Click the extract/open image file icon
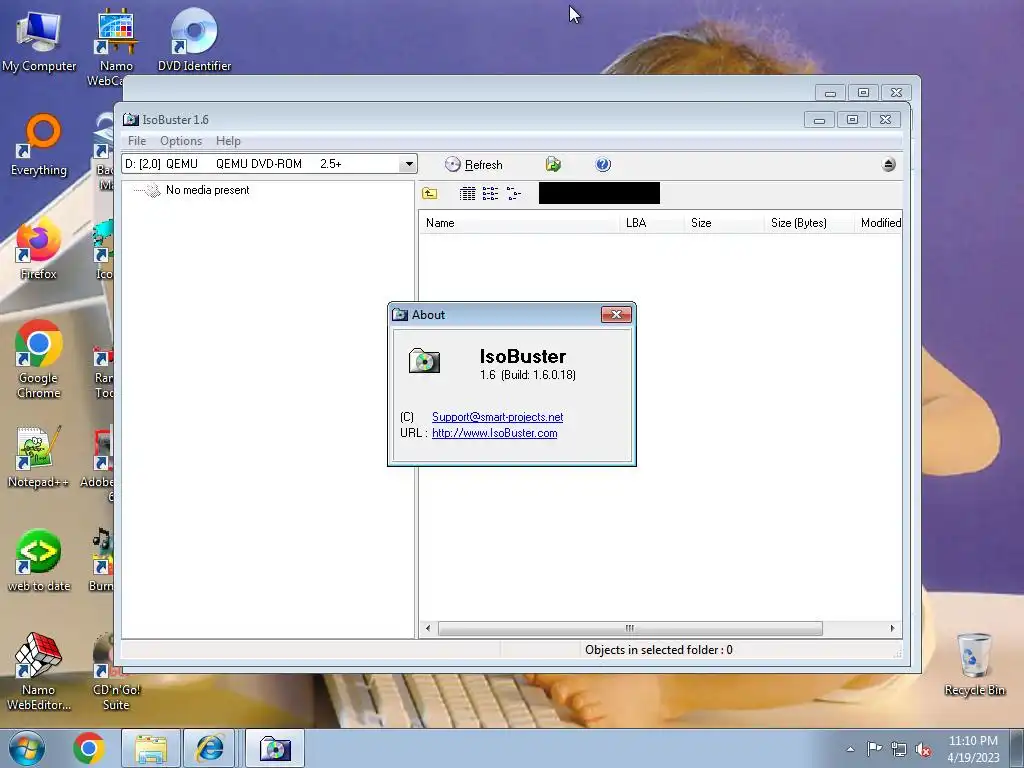 [553, 165]
